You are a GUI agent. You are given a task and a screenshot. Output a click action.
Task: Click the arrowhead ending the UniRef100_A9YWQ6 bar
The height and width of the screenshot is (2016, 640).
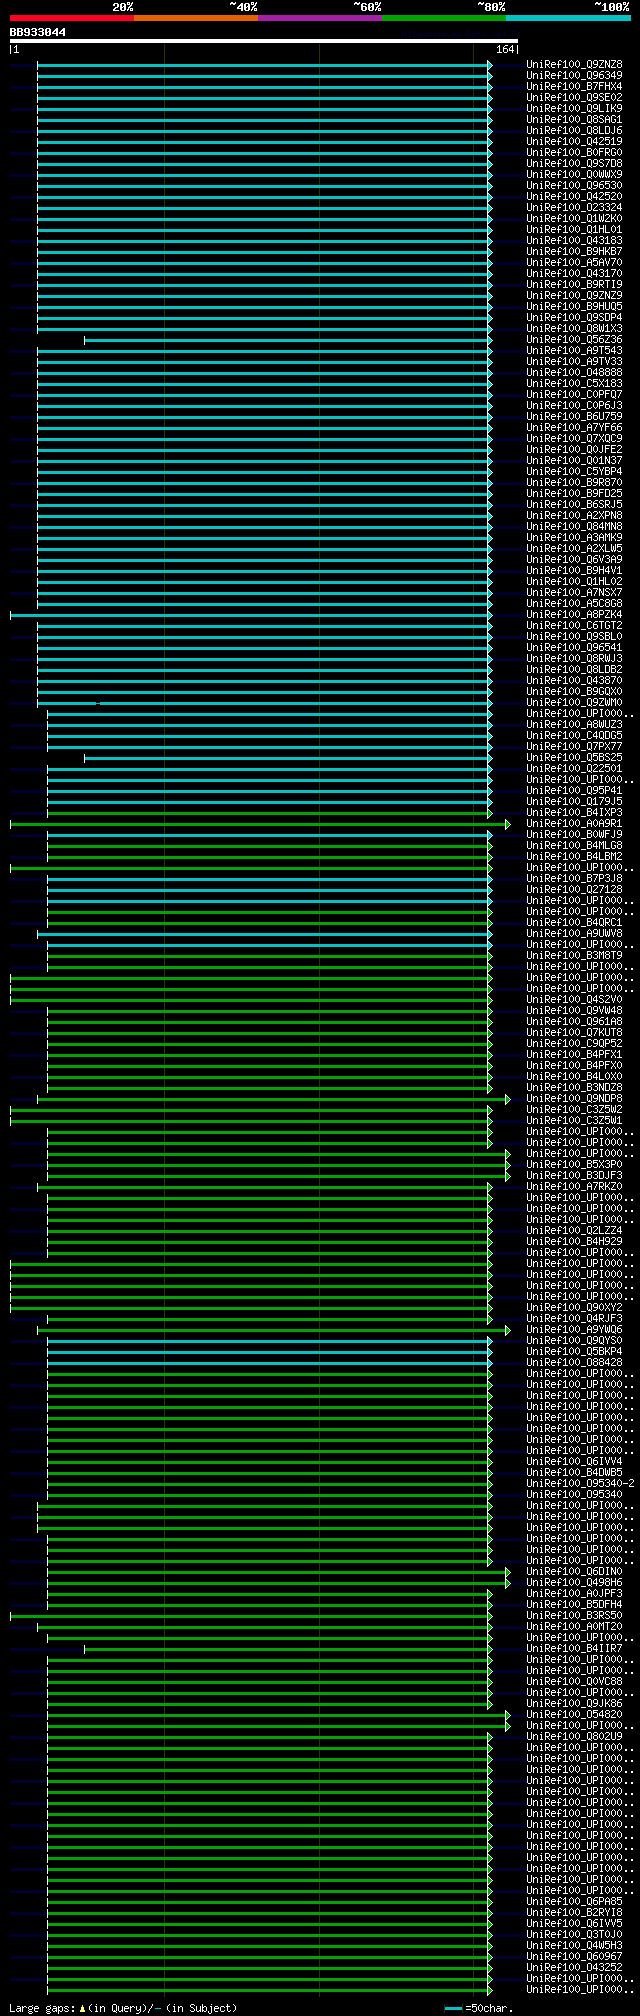coord(508,1331)
